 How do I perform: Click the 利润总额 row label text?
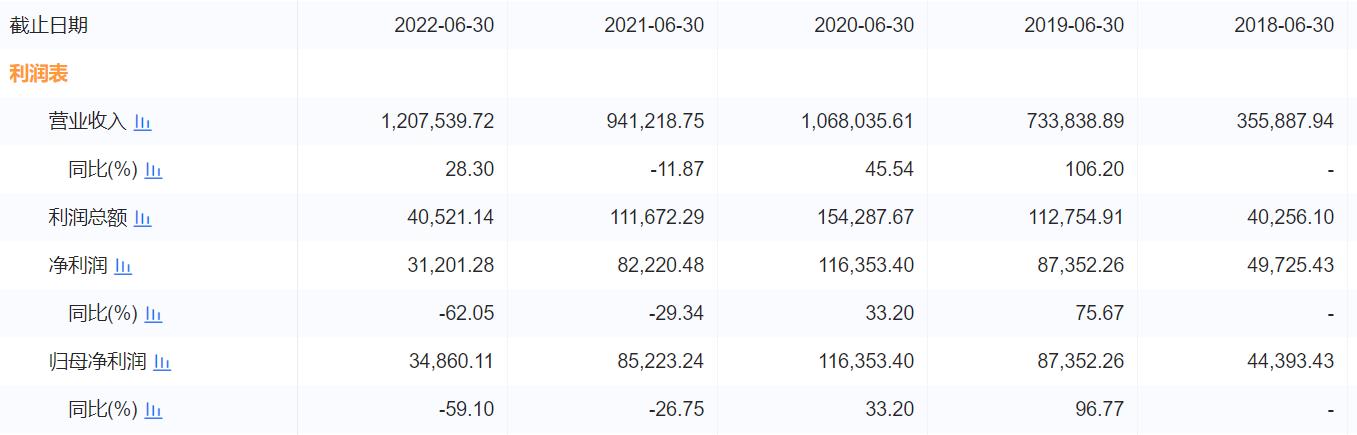coord(87,218)
